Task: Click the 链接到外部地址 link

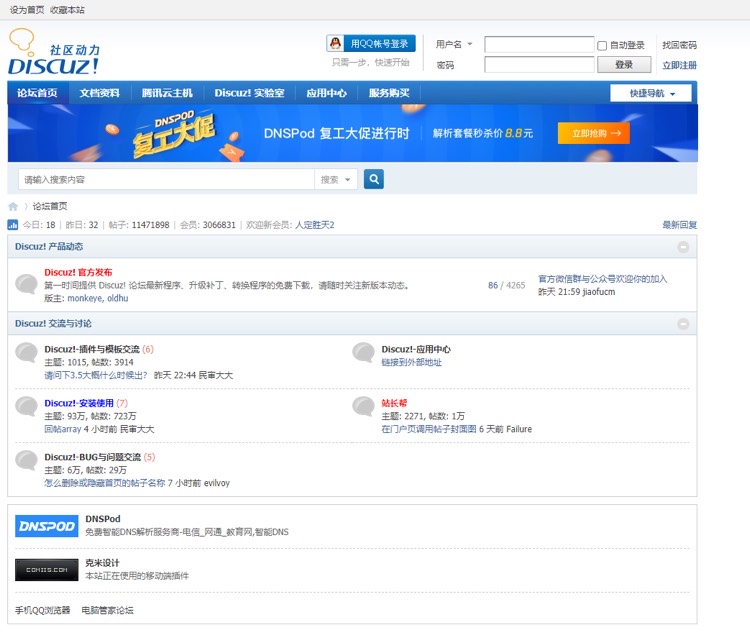Action: pyautogui.click(x=411, y=362)
